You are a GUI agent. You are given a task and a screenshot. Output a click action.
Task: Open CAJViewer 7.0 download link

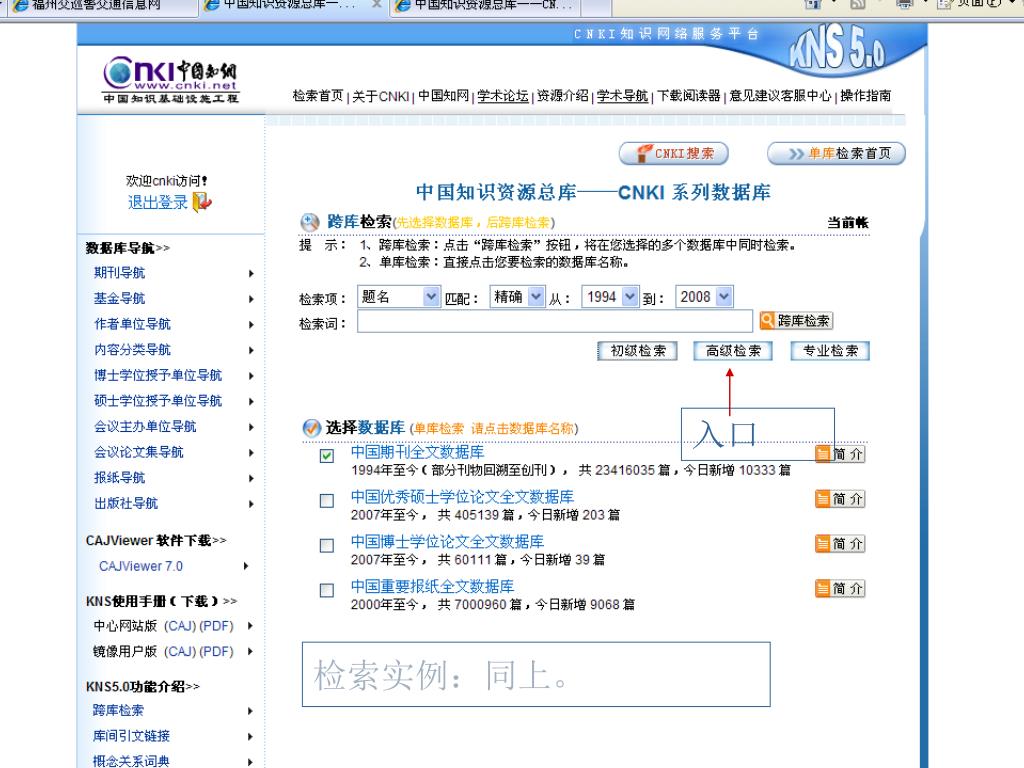pyautogui.click(x=141, y=566)
